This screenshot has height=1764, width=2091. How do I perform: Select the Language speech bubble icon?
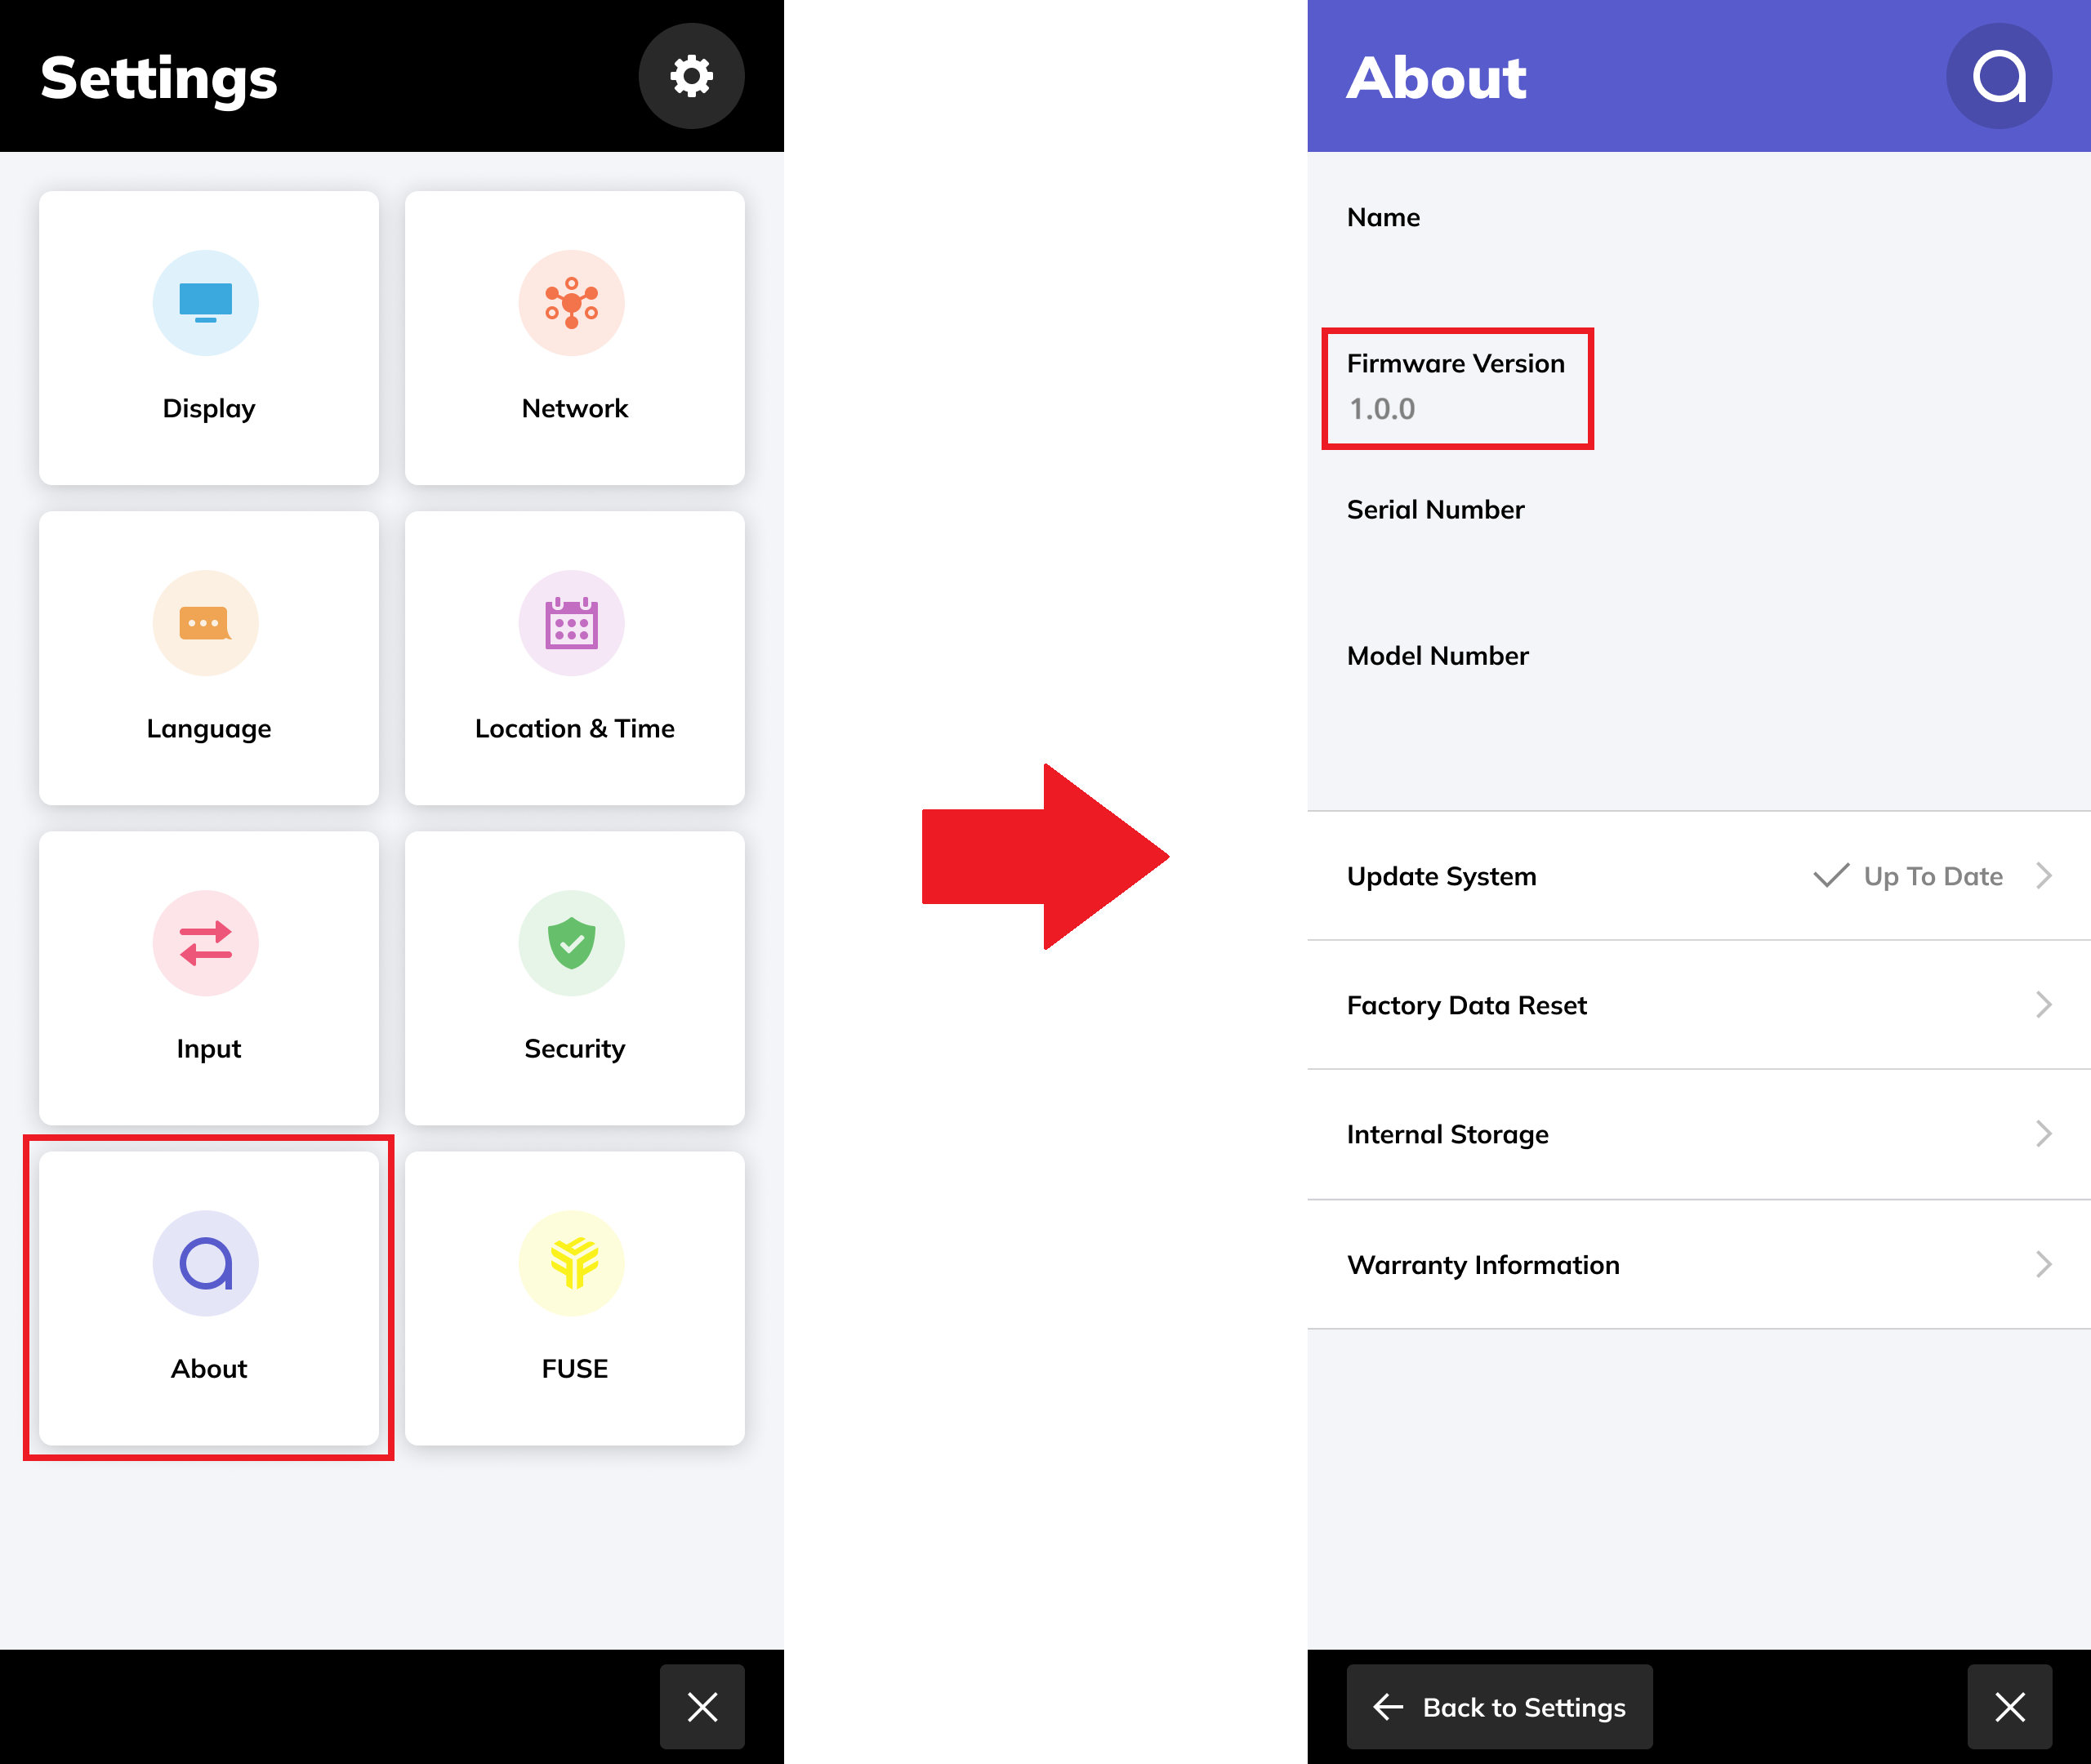[205, 623]
